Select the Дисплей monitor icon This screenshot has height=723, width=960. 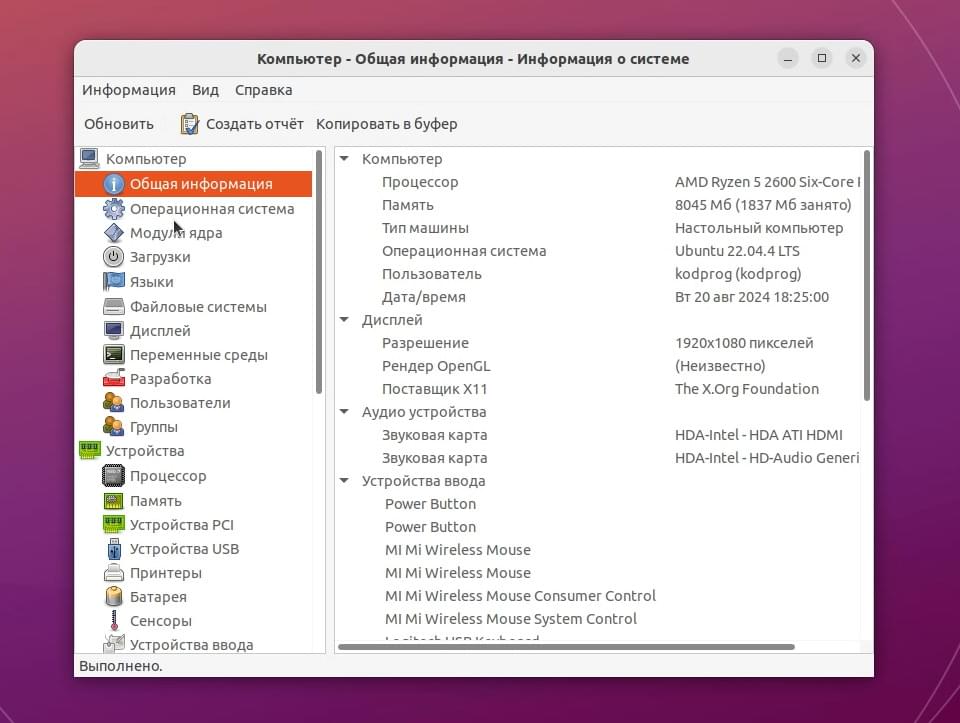[x=113, y=331]
